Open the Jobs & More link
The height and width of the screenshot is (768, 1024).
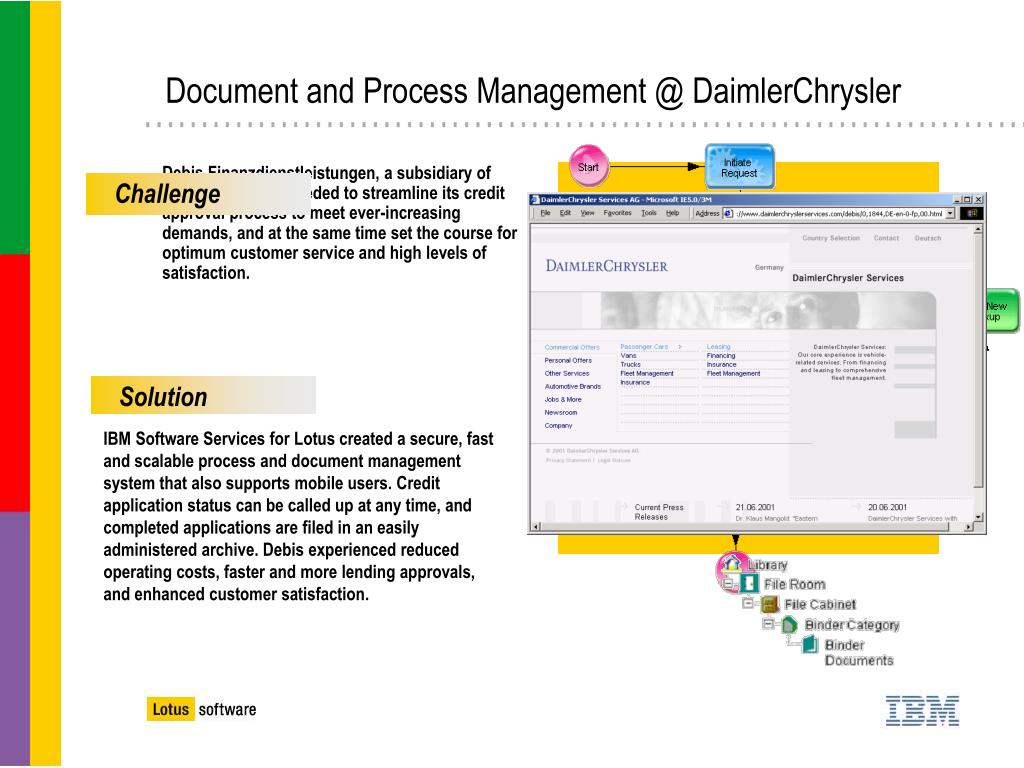[563, 400]
